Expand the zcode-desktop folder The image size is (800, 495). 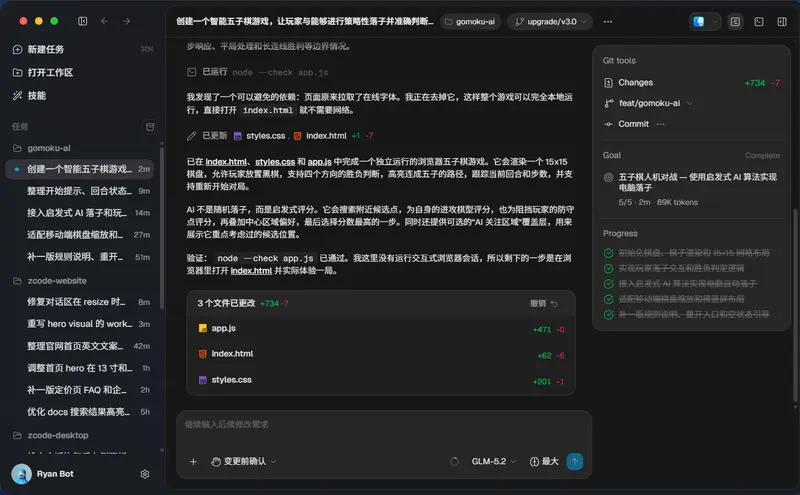pos(51,435)
